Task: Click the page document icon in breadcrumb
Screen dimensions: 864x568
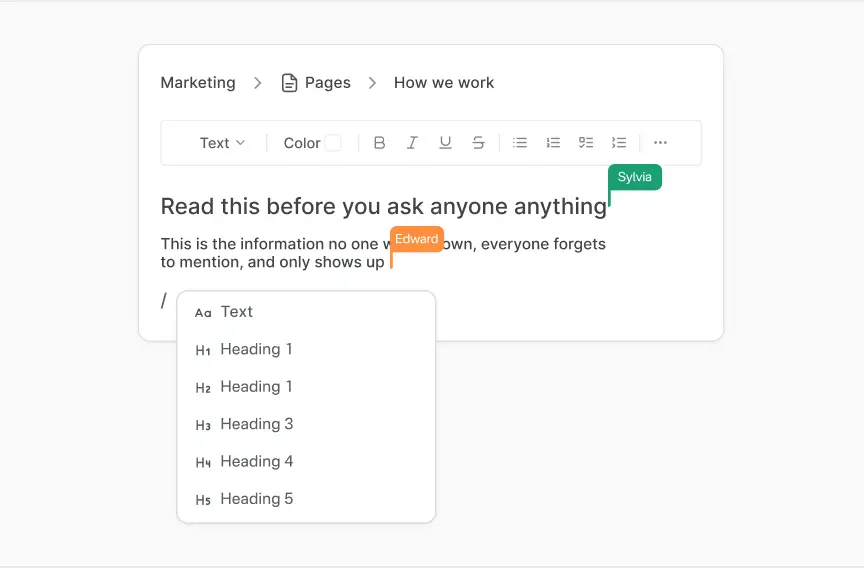Action: coord(290,83)
